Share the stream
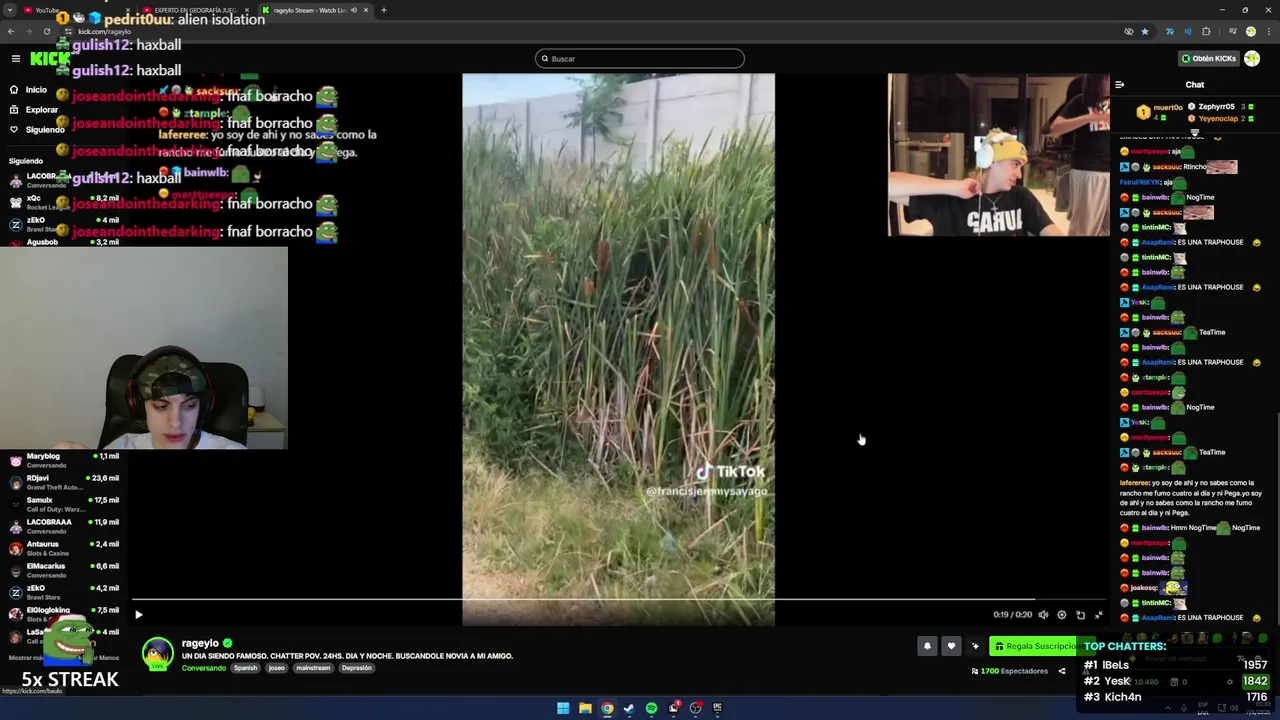 (1062, 671)
